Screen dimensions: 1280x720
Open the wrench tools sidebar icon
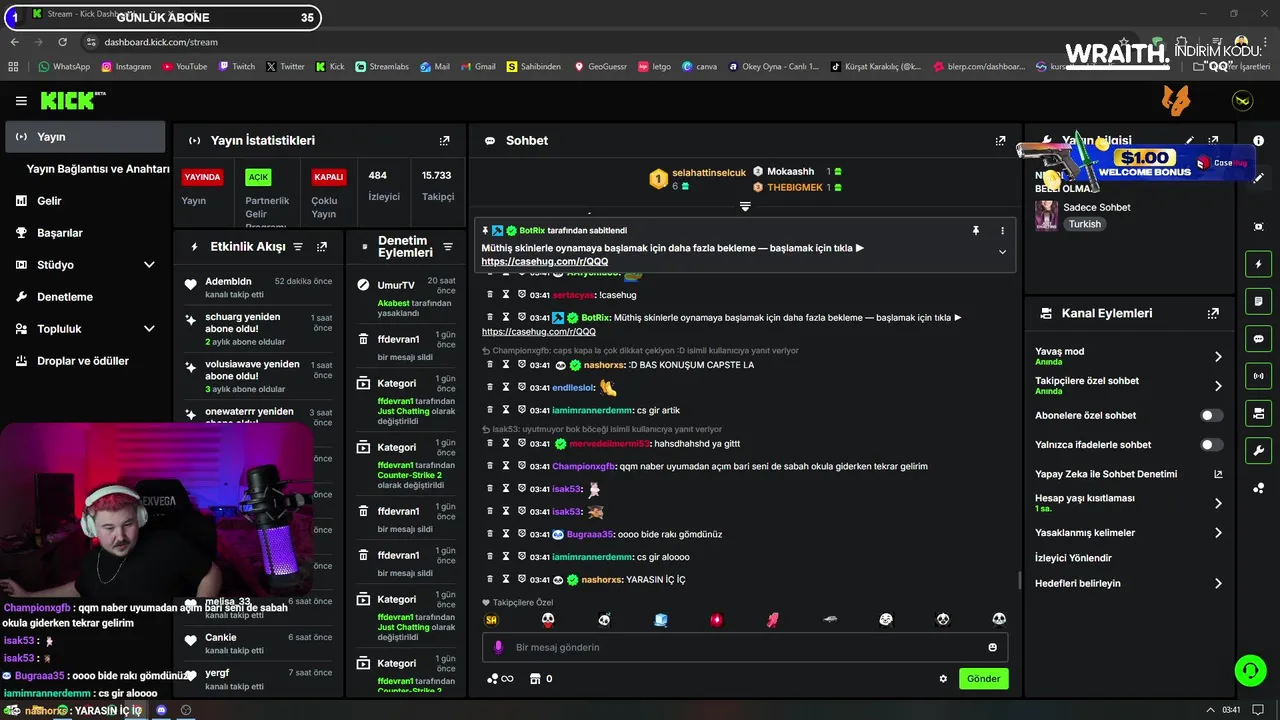click(x=1259, y=450)
